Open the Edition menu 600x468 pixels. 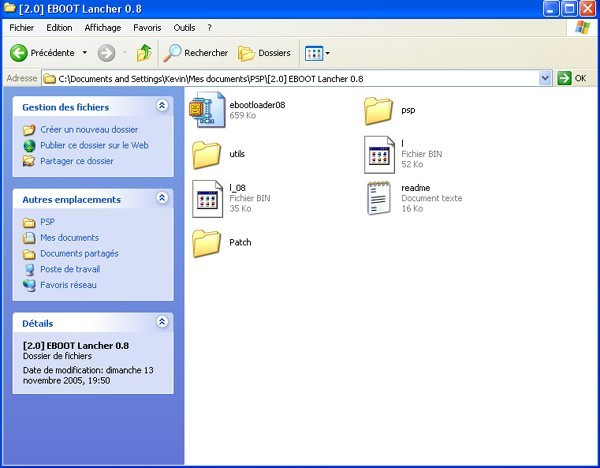[59, 28]
